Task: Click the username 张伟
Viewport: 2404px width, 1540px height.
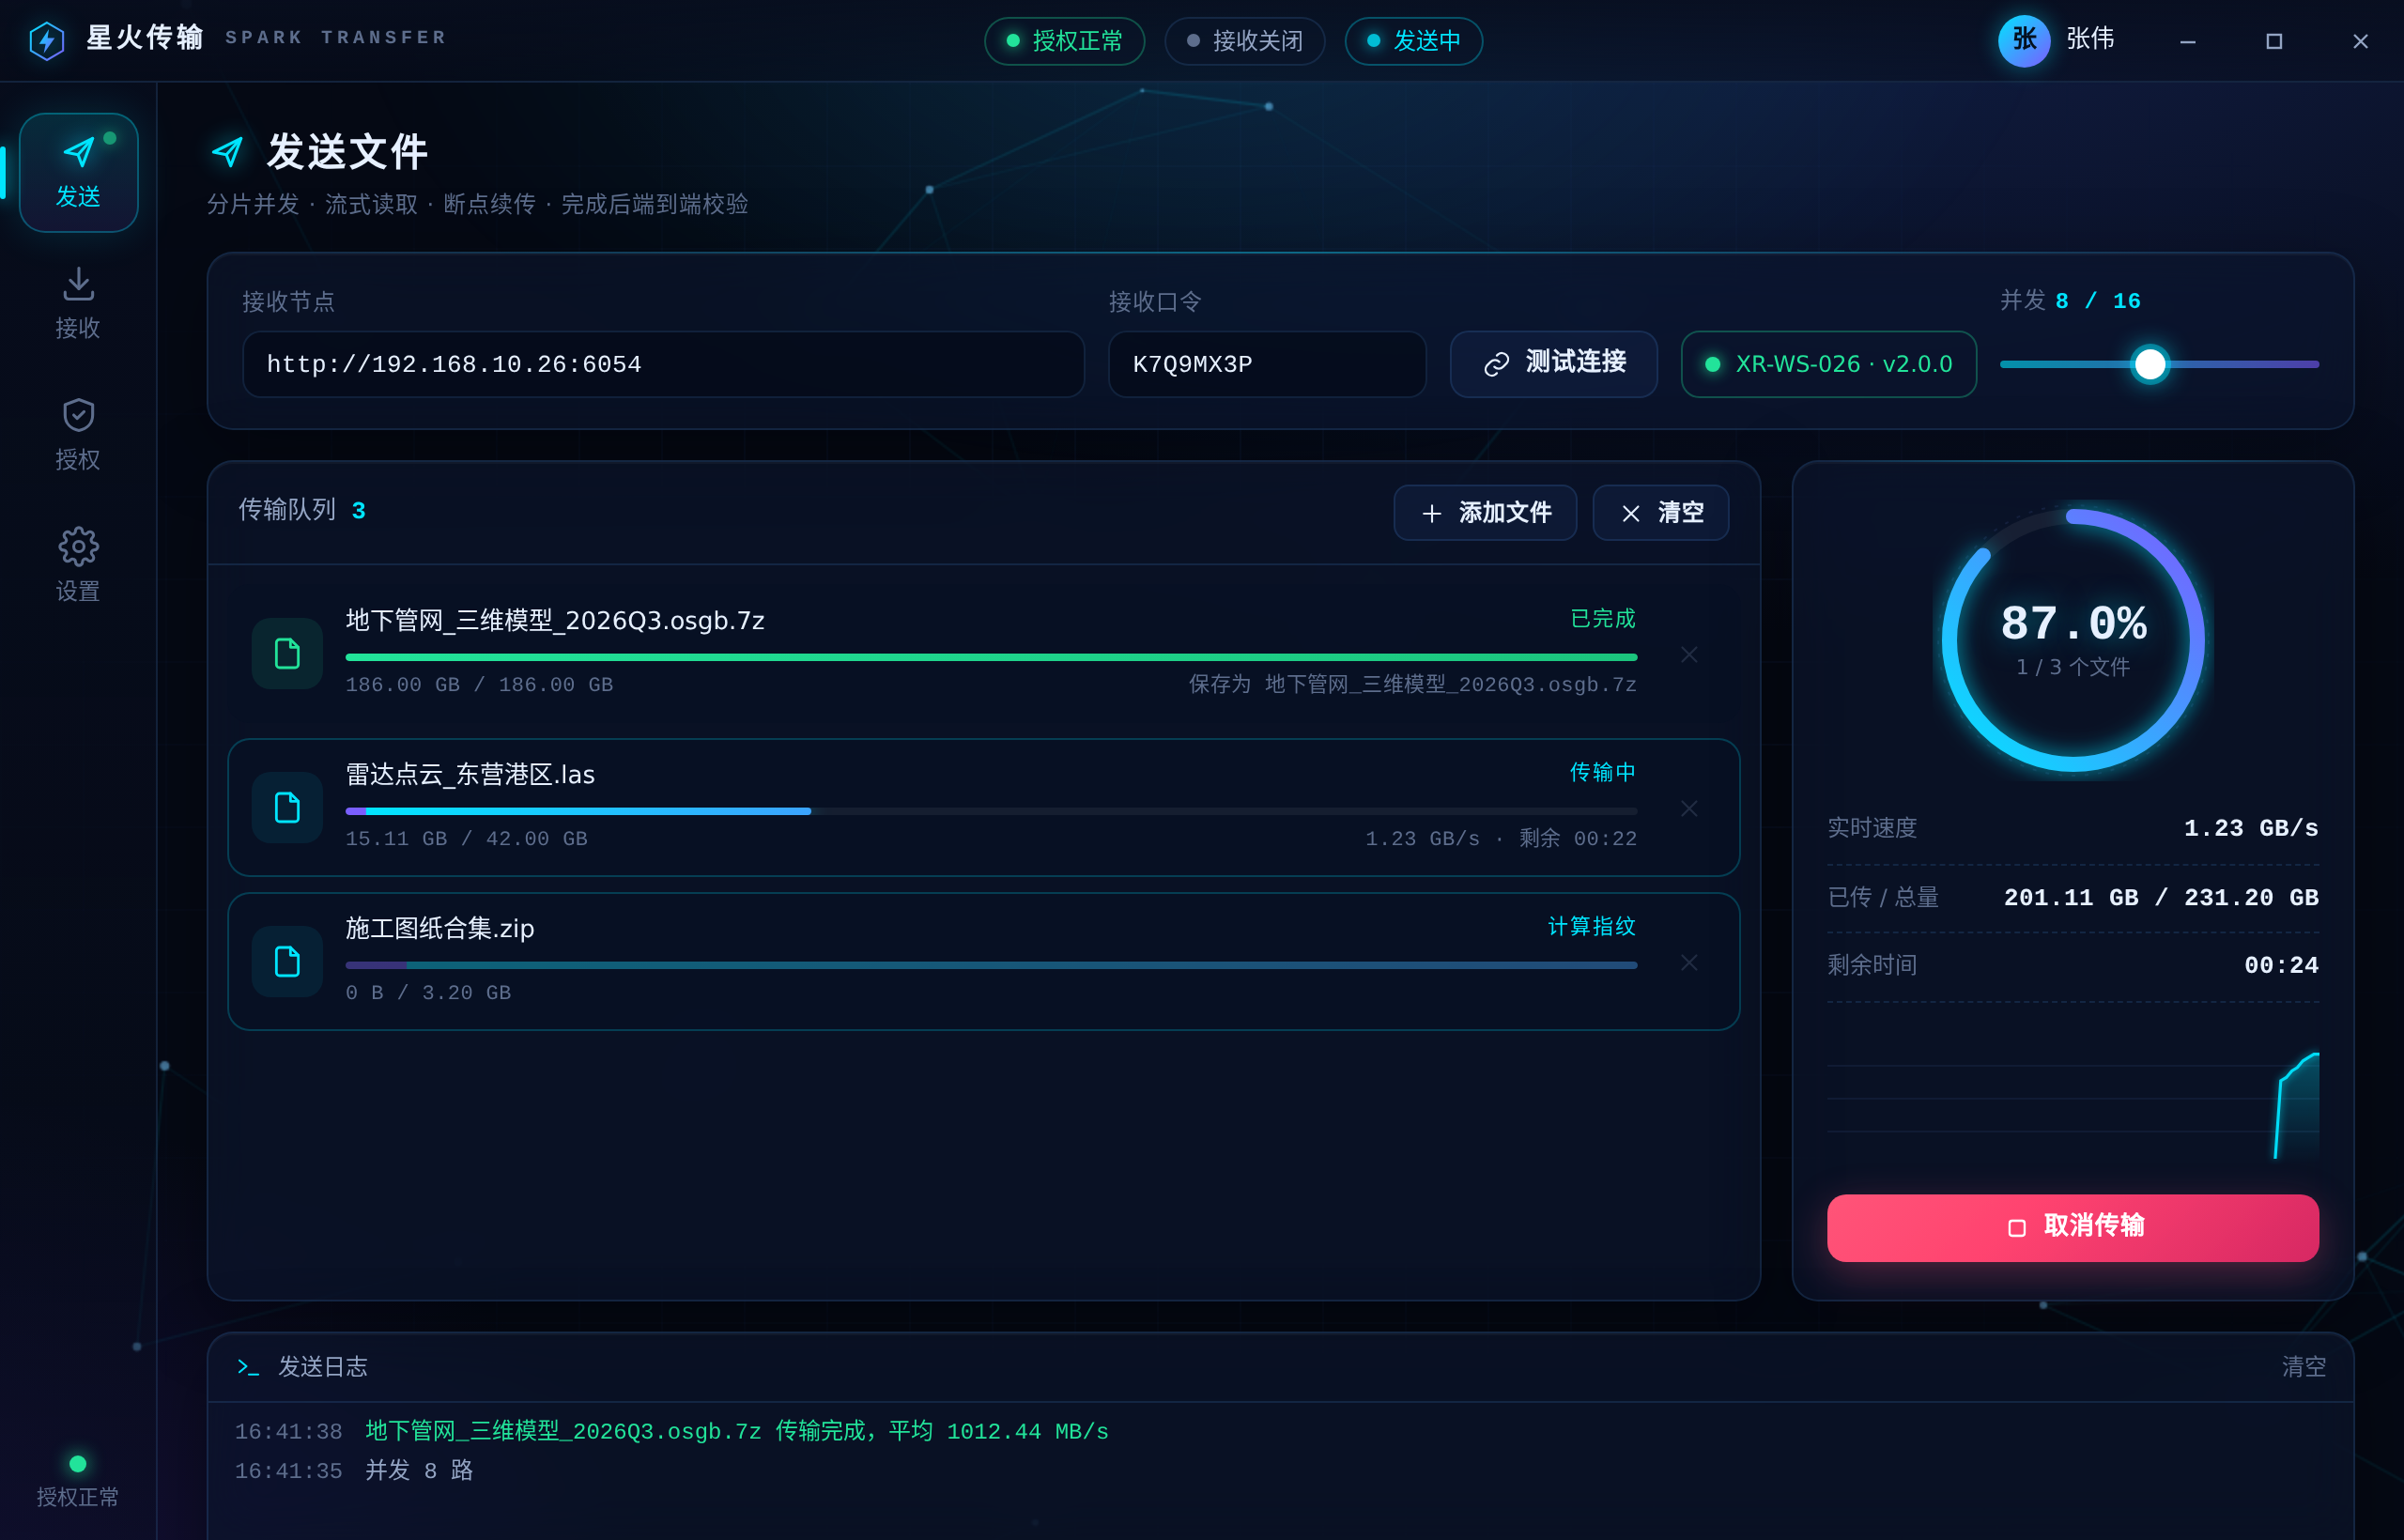Action: [x=2089, y=39]
